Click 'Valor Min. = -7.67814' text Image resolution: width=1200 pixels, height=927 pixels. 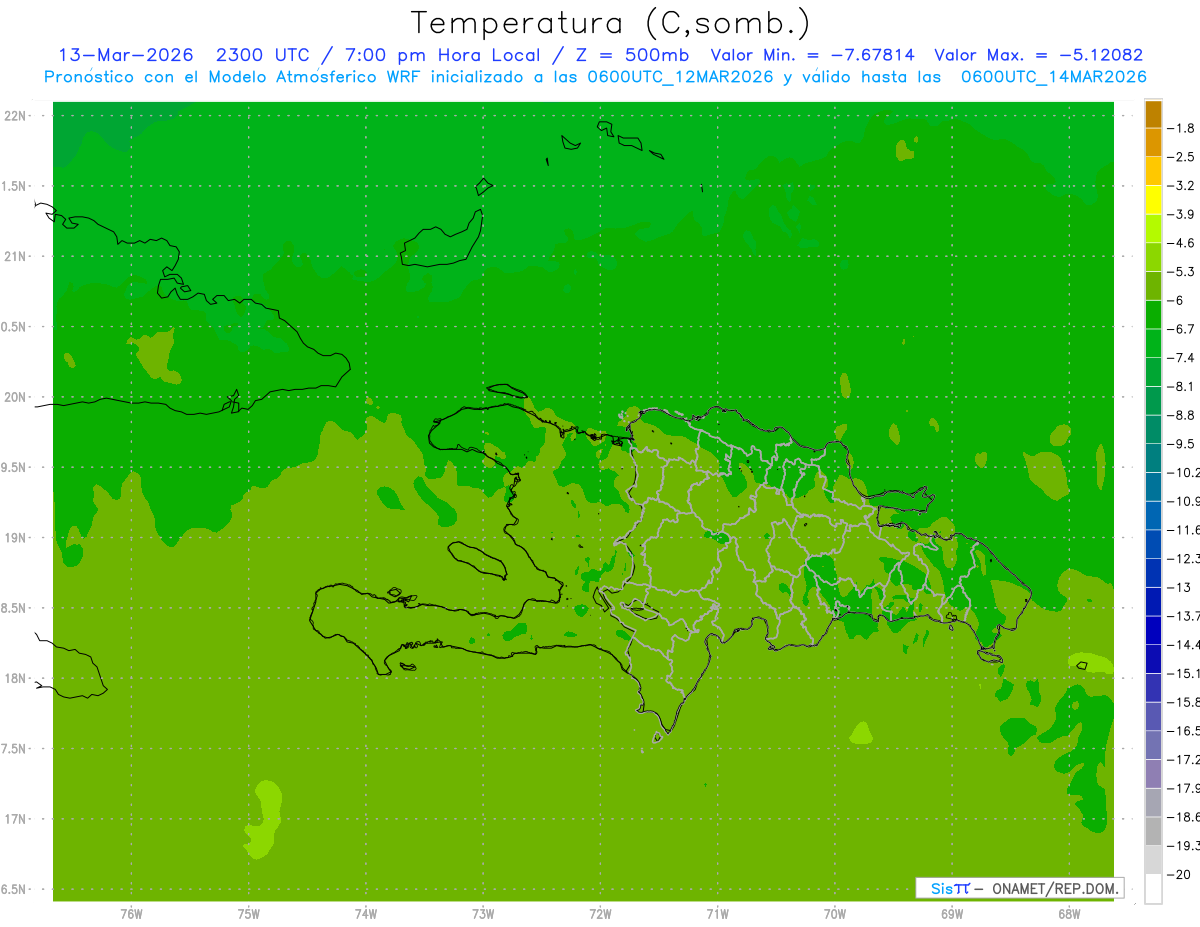812,55
